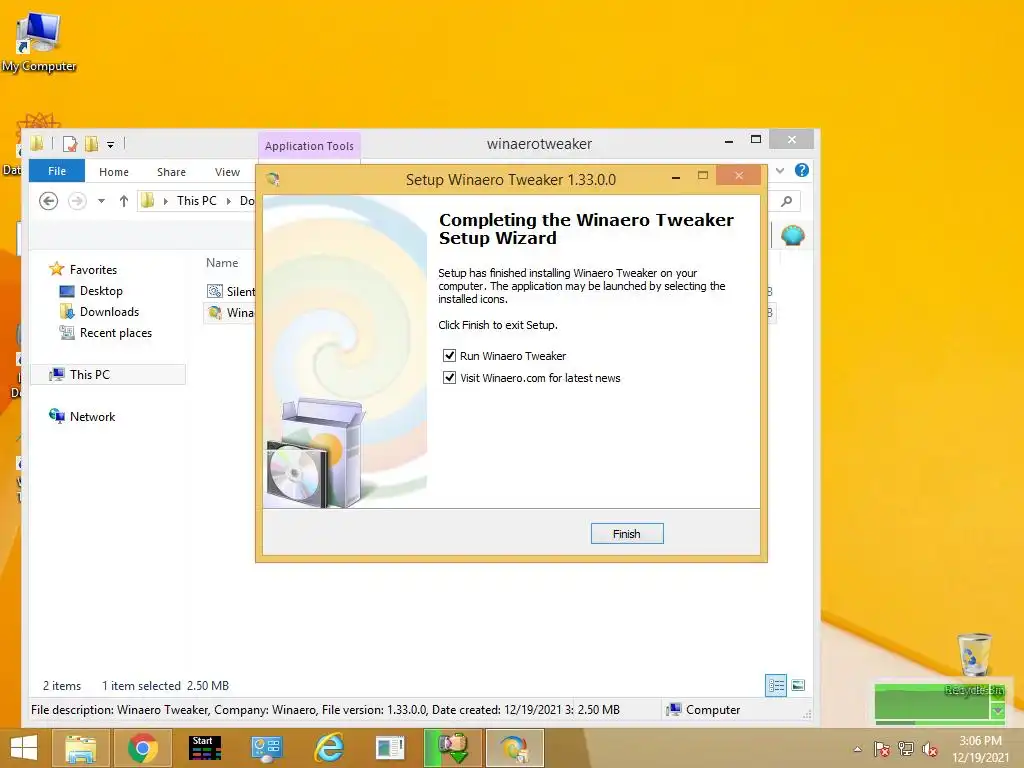Select Favorites in the navigation pane
Viewport: 1024px width, 768px height.
click(x=93, y=270)
